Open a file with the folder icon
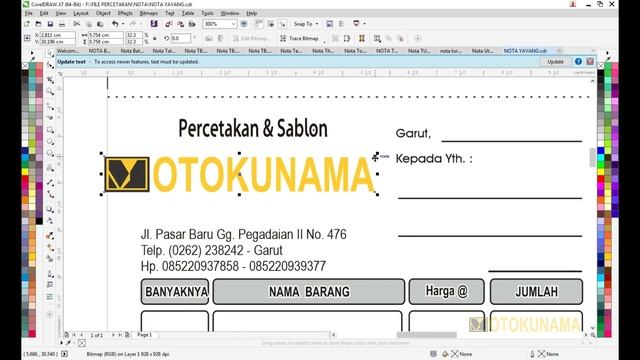The image size is (640, 360). [x=38, y=24]
